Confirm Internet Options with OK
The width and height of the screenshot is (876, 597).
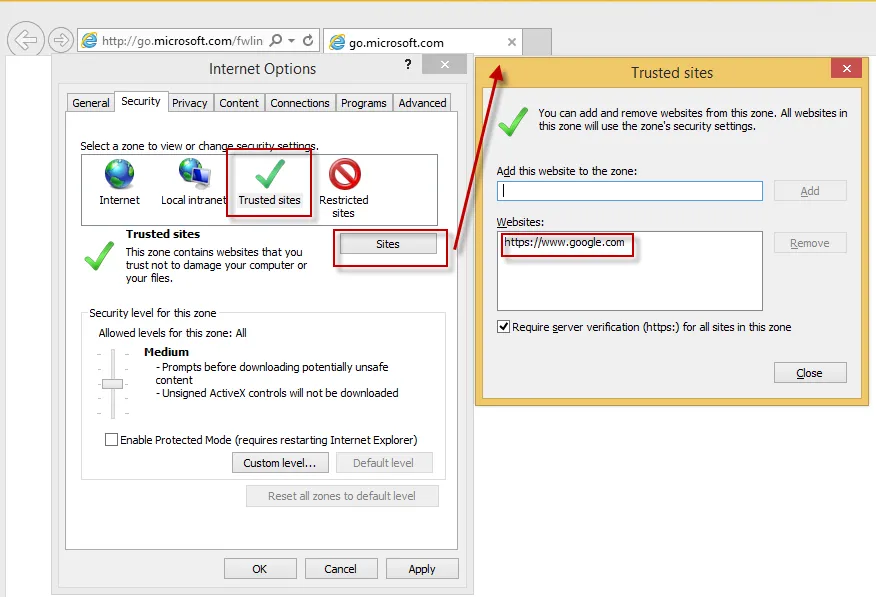click(260, 569)
